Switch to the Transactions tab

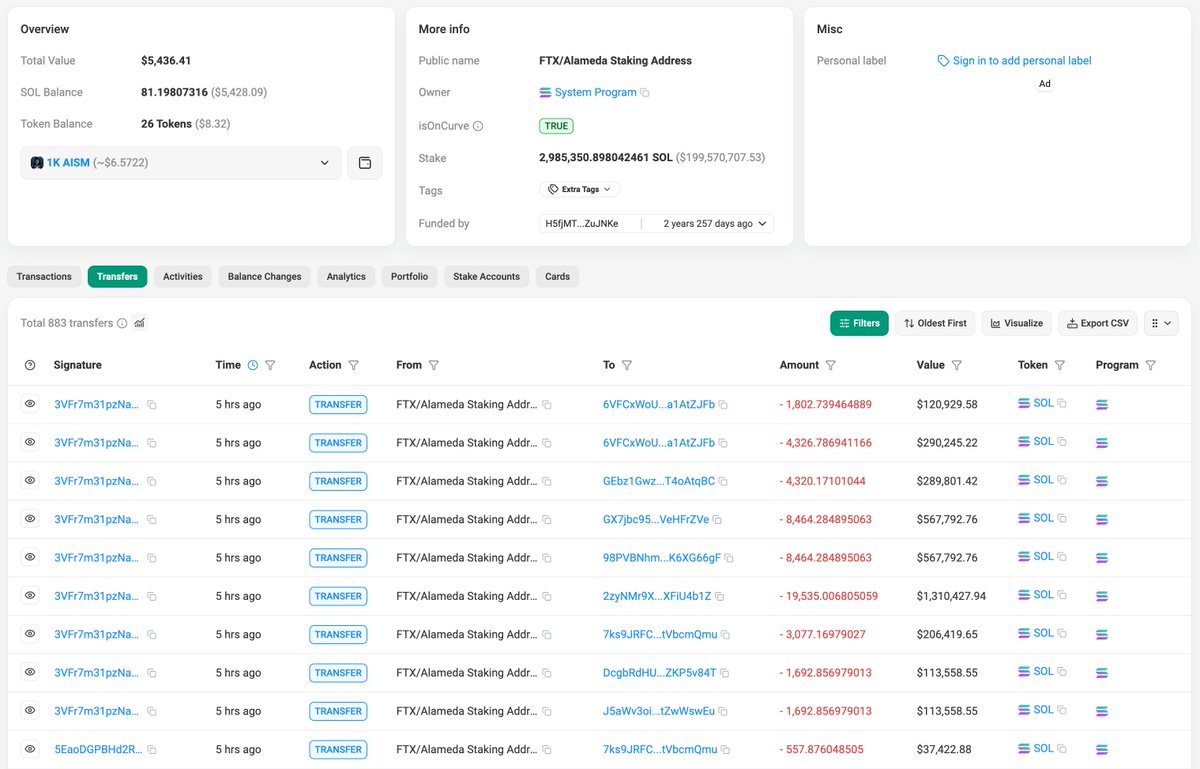[44, 277]
